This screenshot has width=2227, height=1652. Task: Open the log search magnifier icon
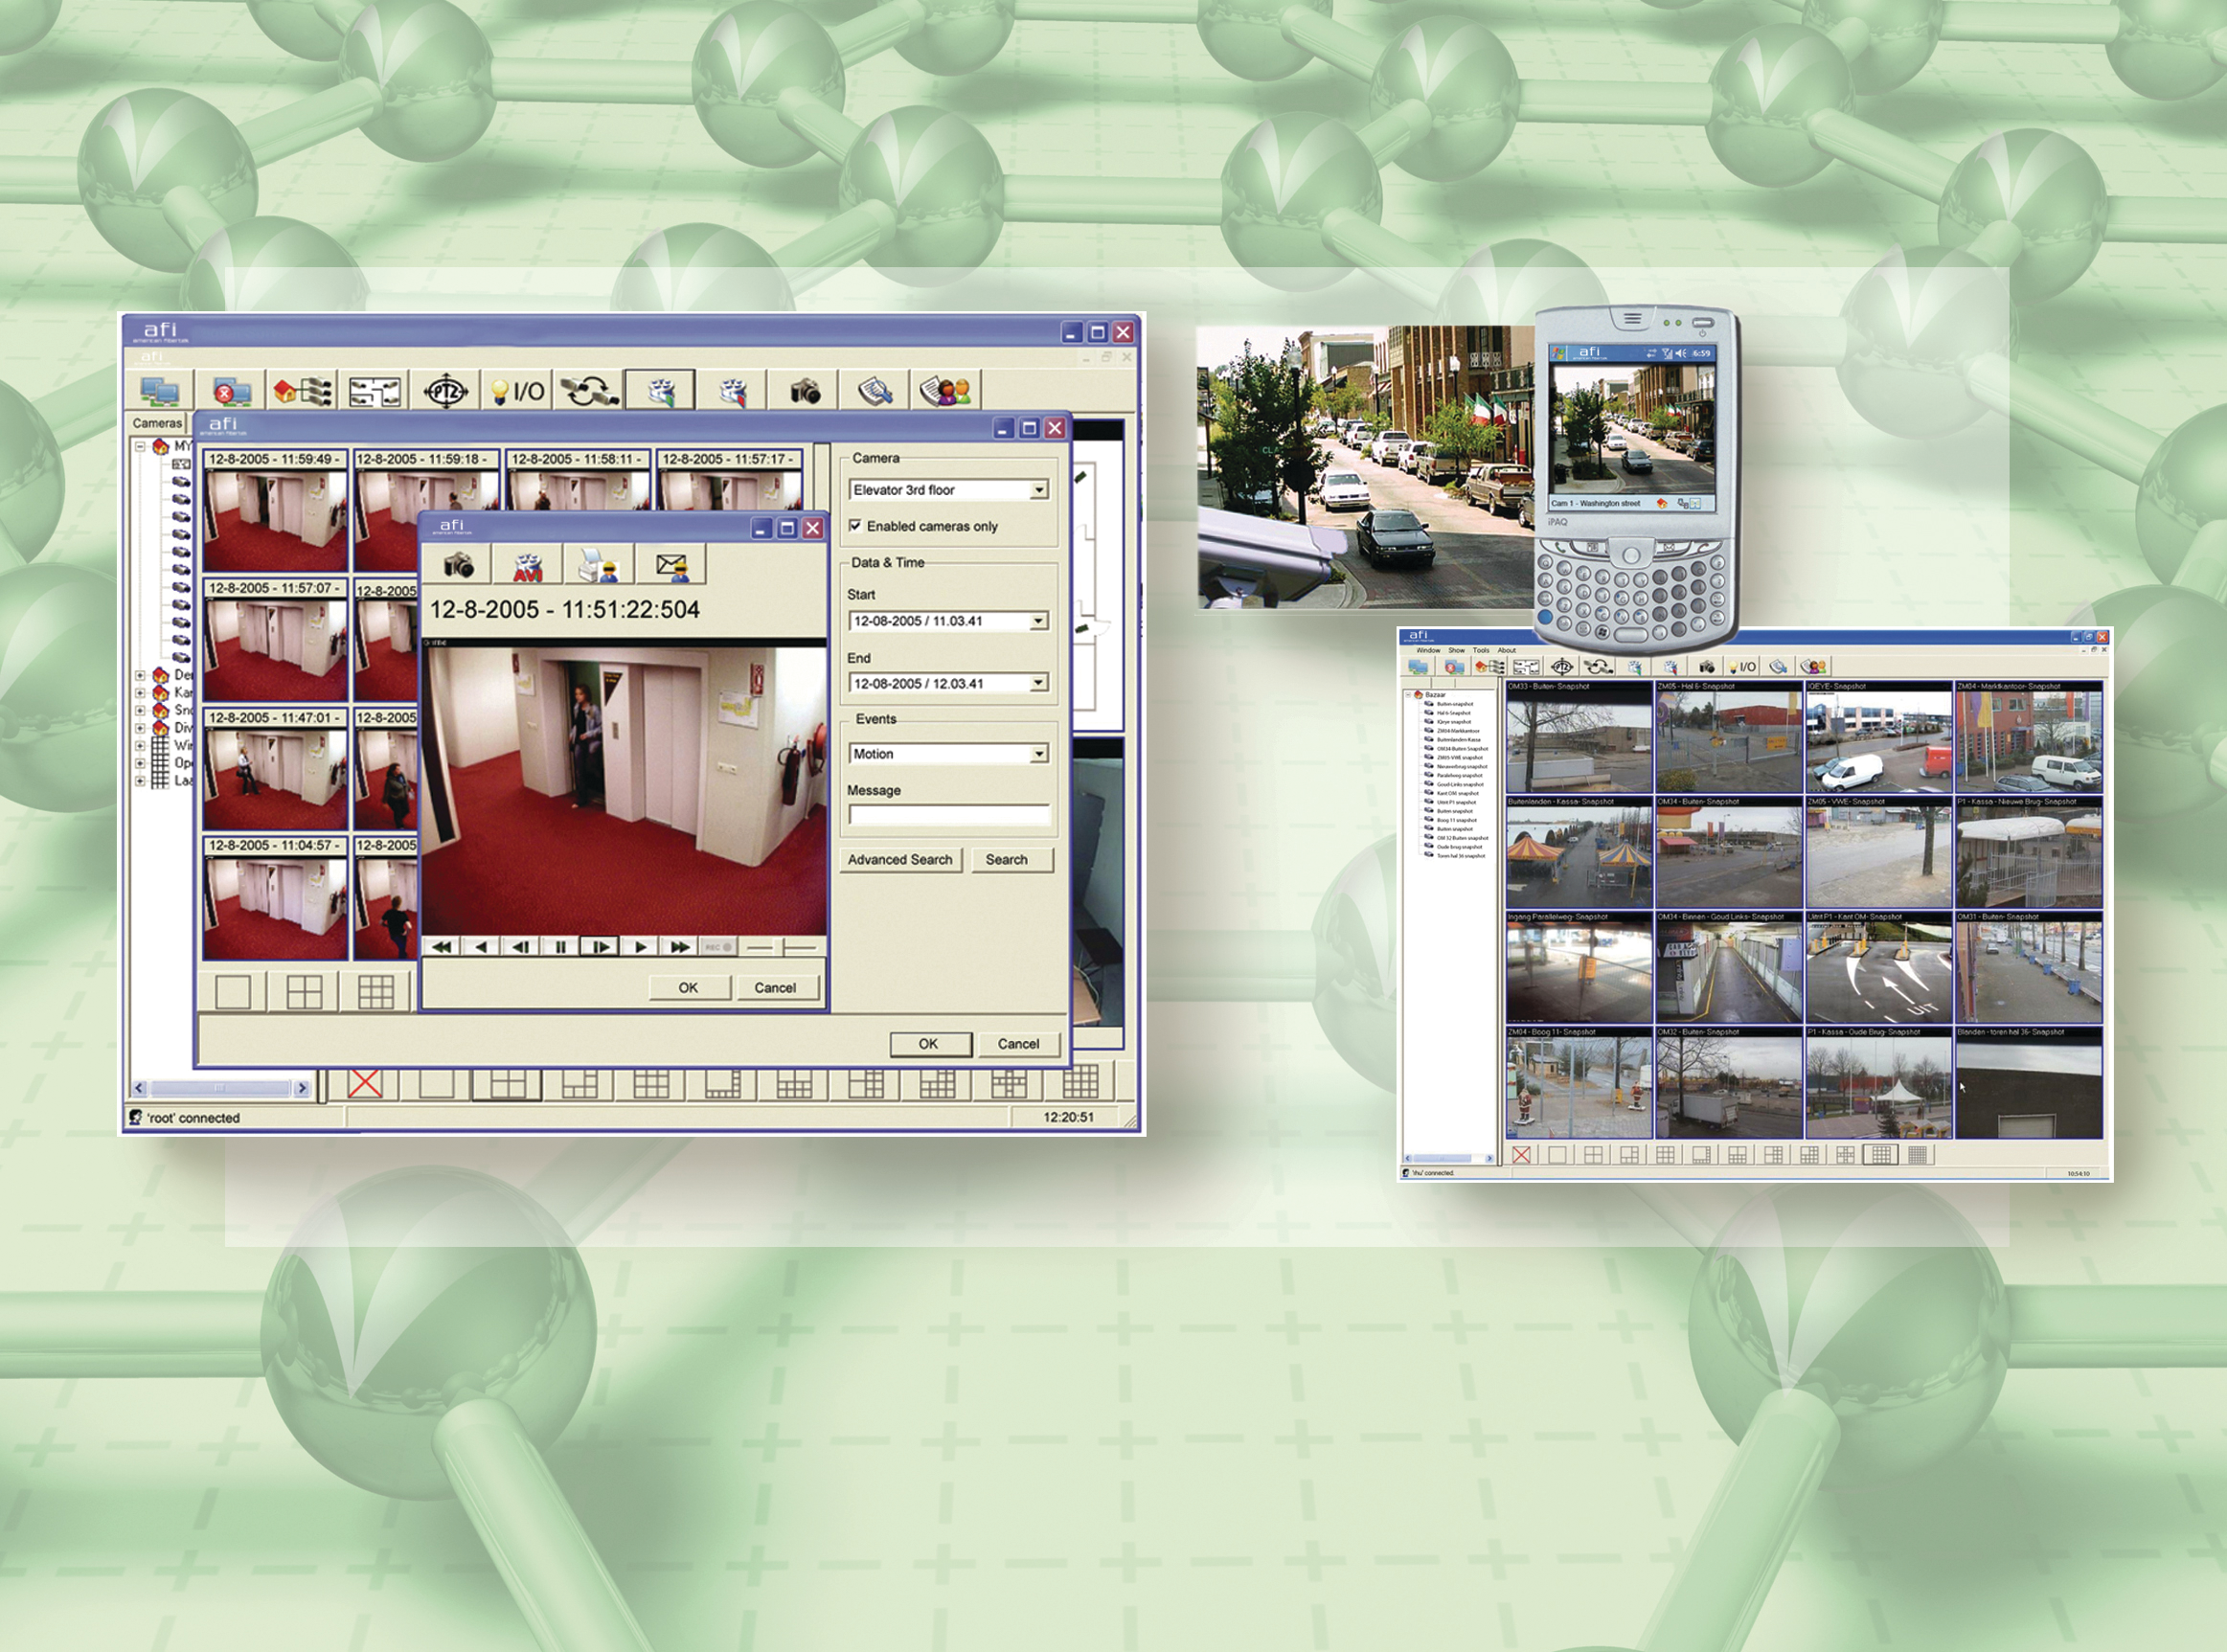pyautogui.click(x=876, y=391)
